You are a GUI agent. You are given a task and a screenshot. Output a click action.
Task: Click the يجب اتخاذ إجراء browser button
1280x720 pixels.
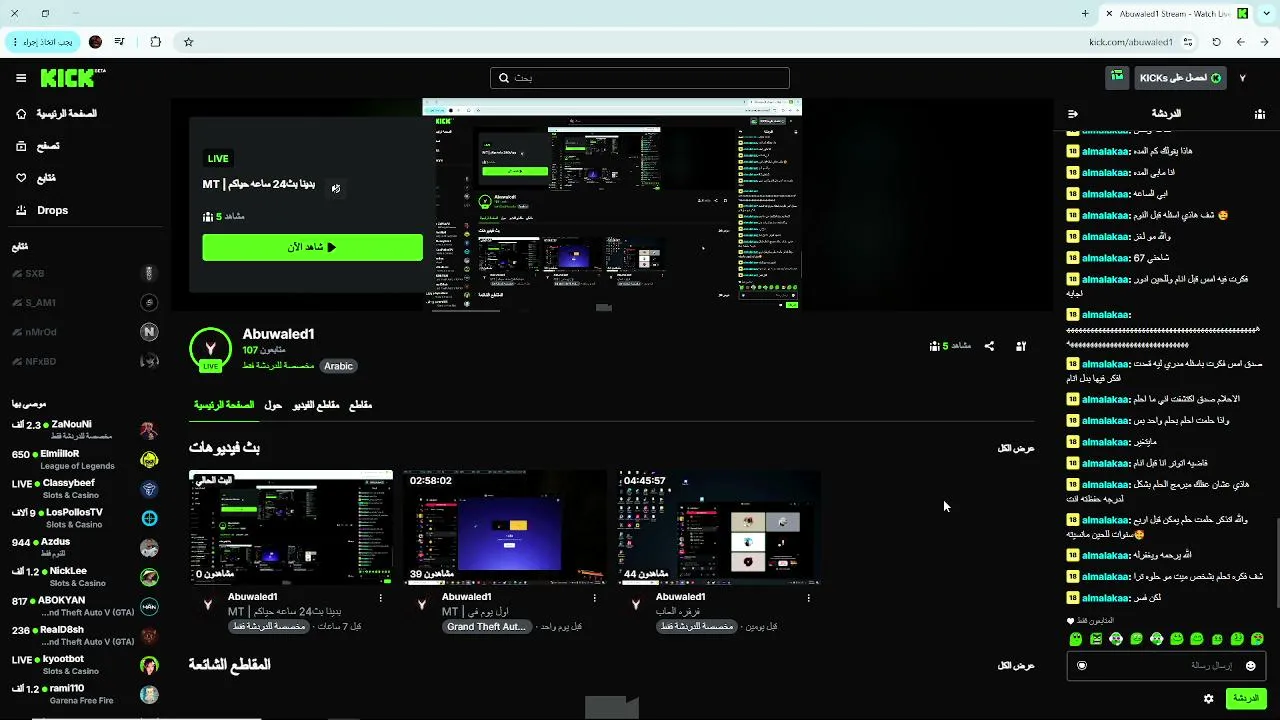(42, 42)
